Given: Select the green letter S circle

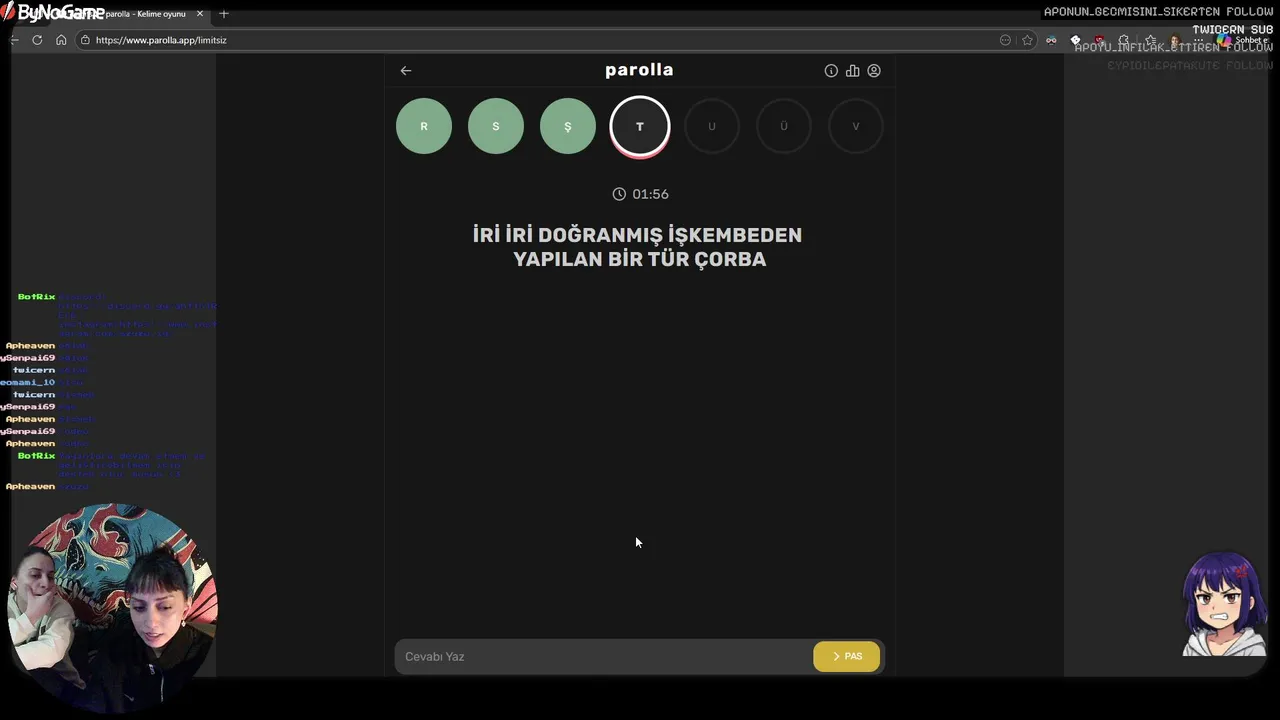Looking at the screenshot, I should pos(496,126).
